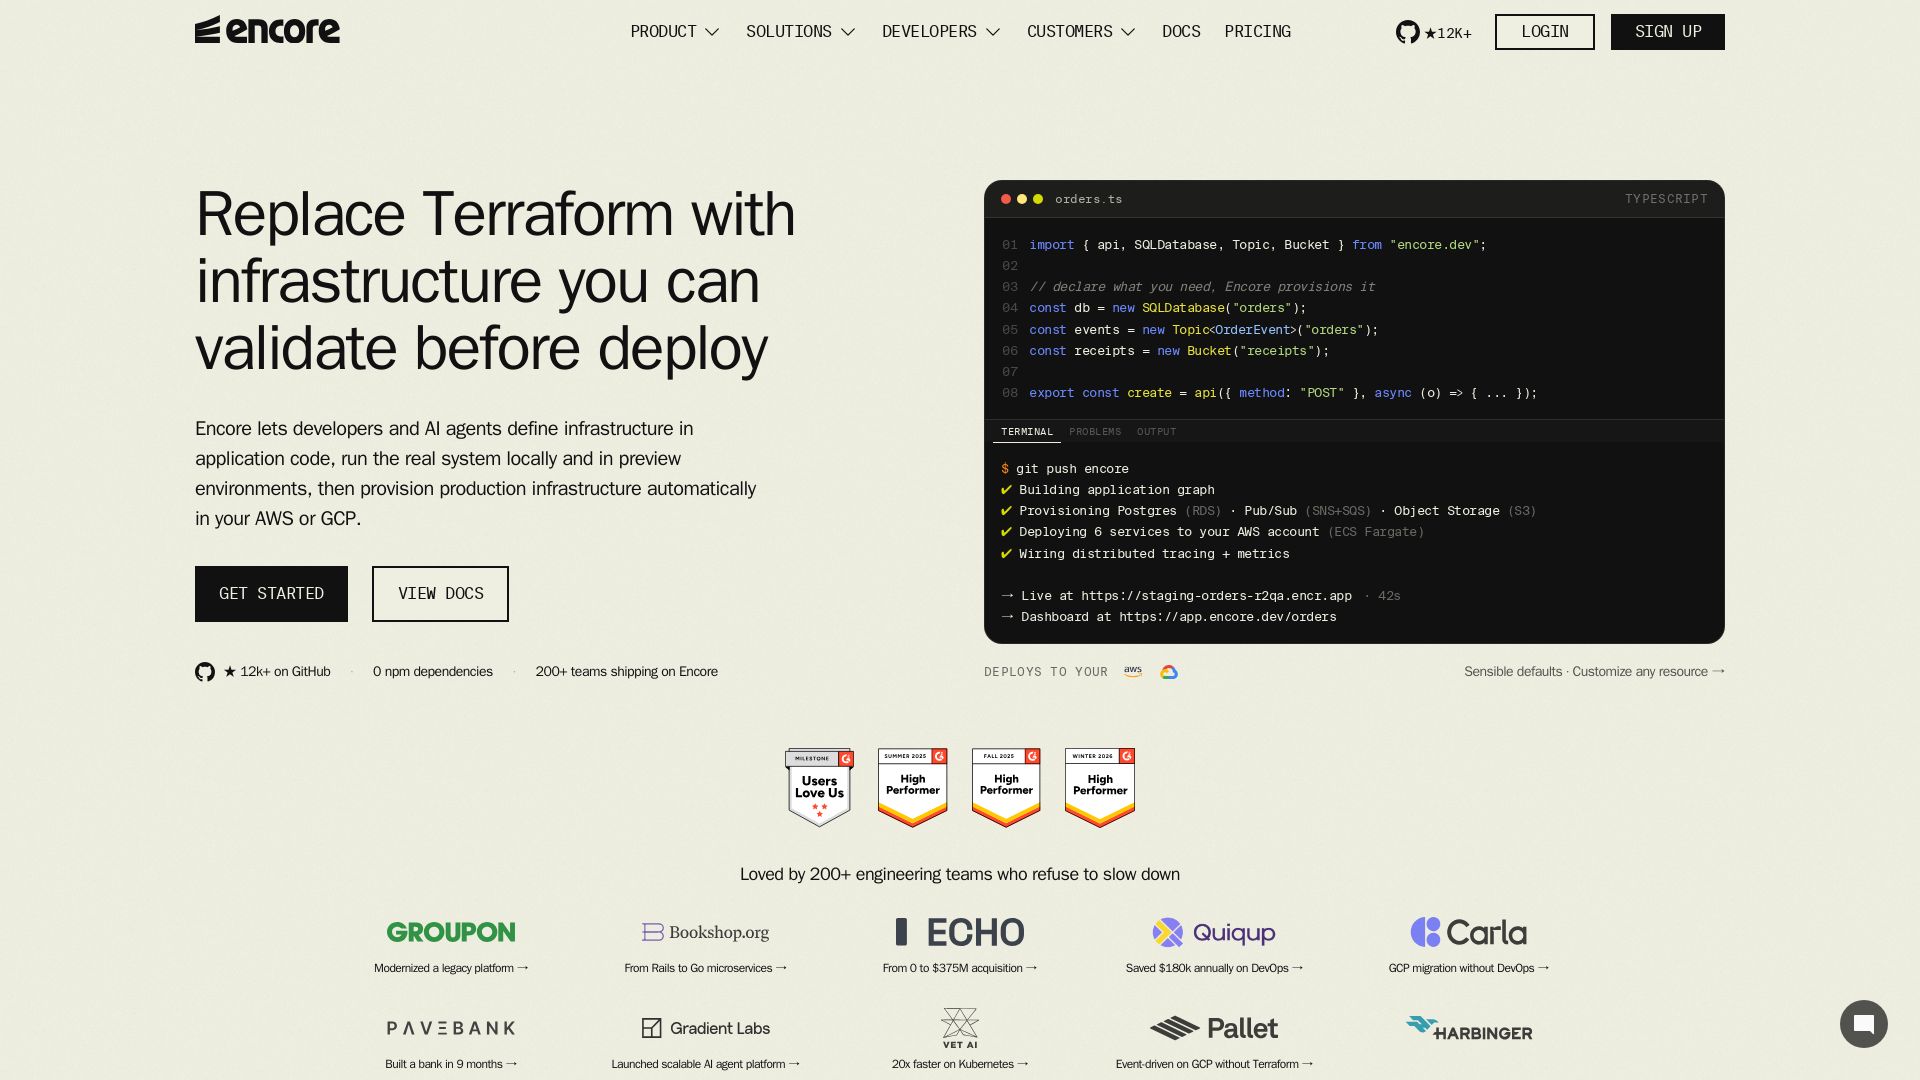
Task: Click the Carla logo
Action: point(1468,932)
